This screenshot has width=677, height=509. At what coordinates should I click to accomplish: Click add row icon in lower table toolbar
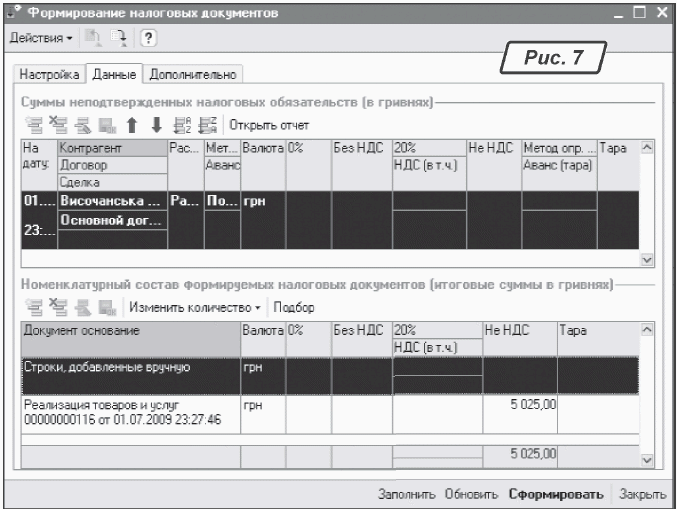click(32, 307)
